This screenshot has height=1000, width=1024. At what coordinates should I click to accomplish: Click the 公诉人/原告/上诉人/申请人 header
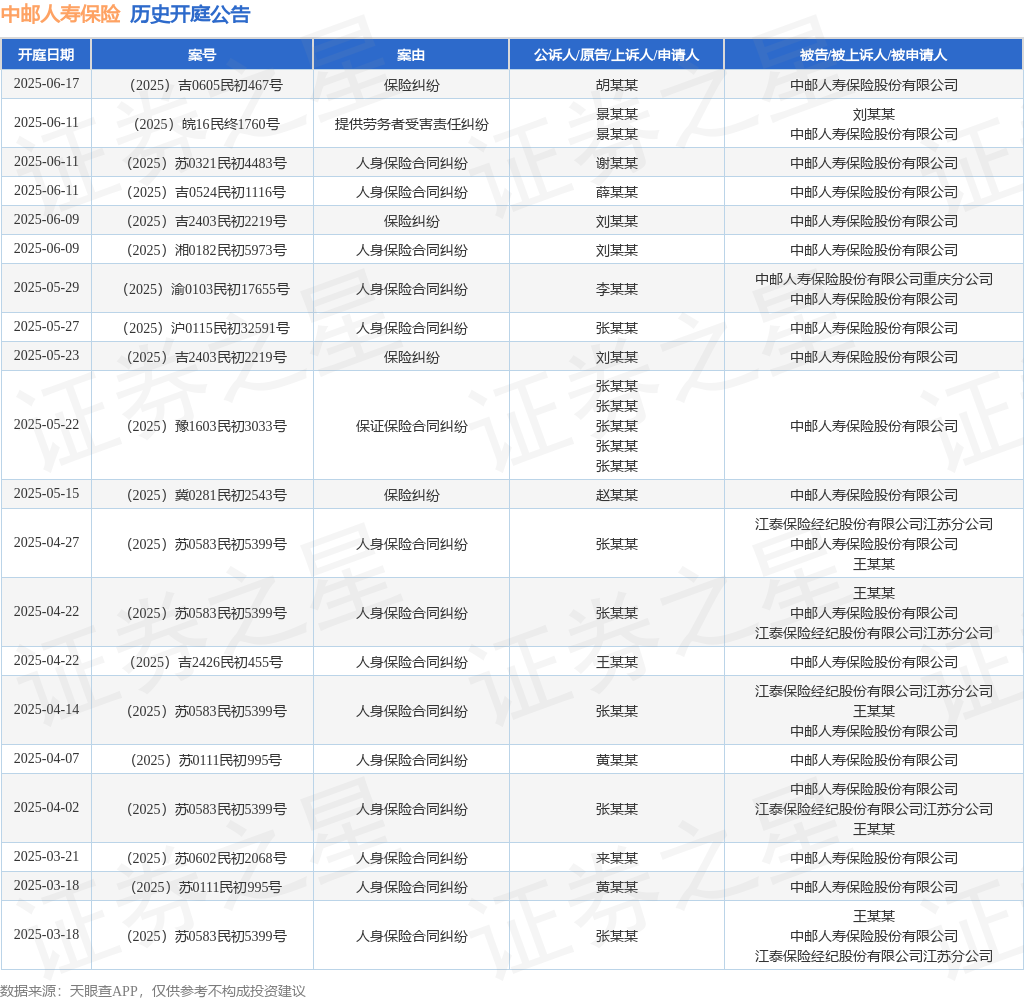(x=616, y=55)
